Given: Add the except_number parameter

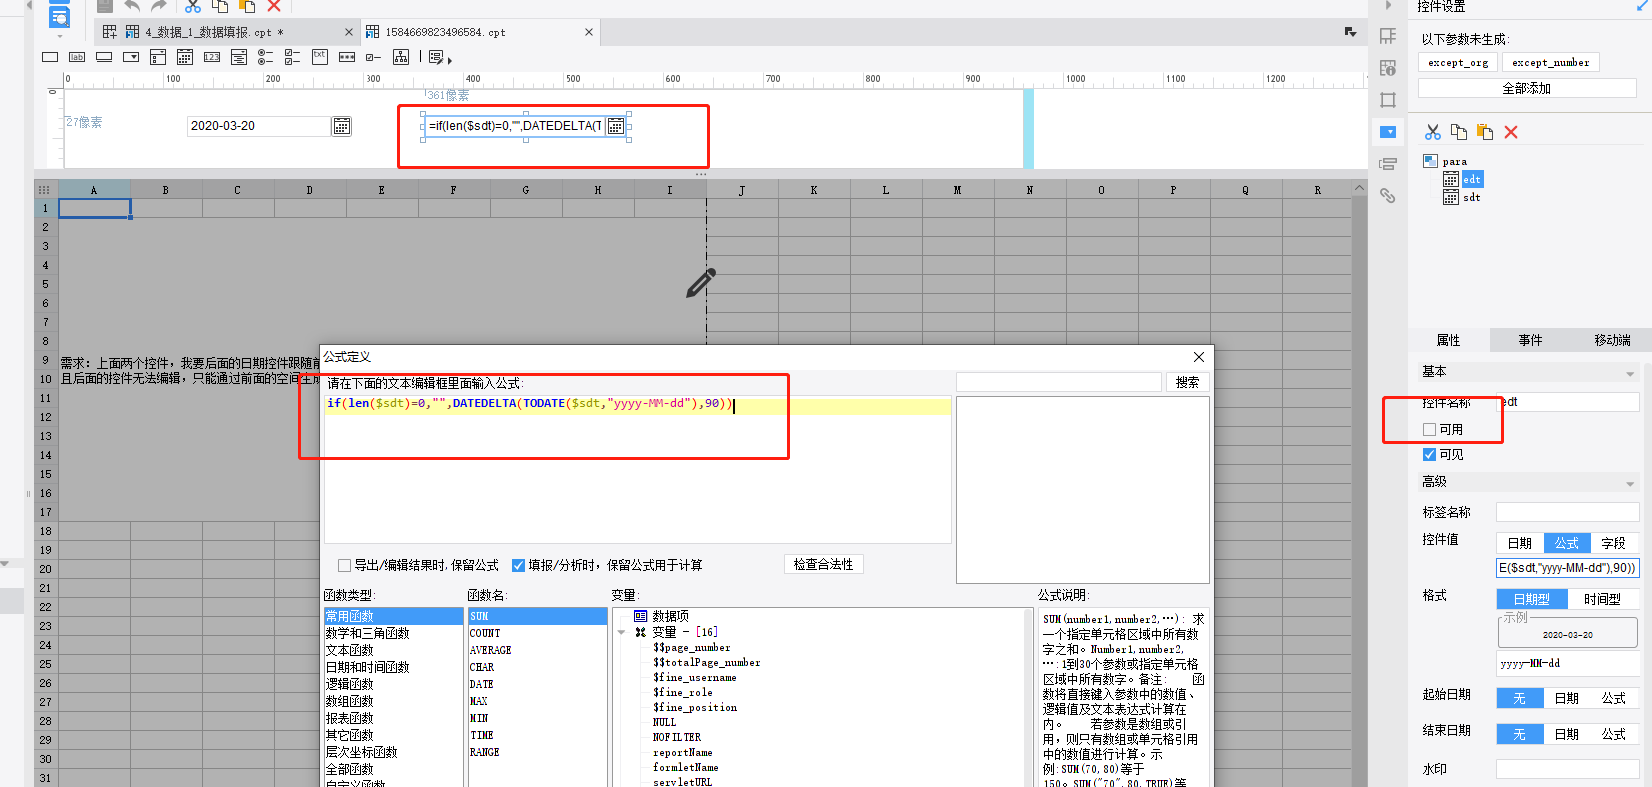Looking at the screenshot, I should [x=1550, y=62].
